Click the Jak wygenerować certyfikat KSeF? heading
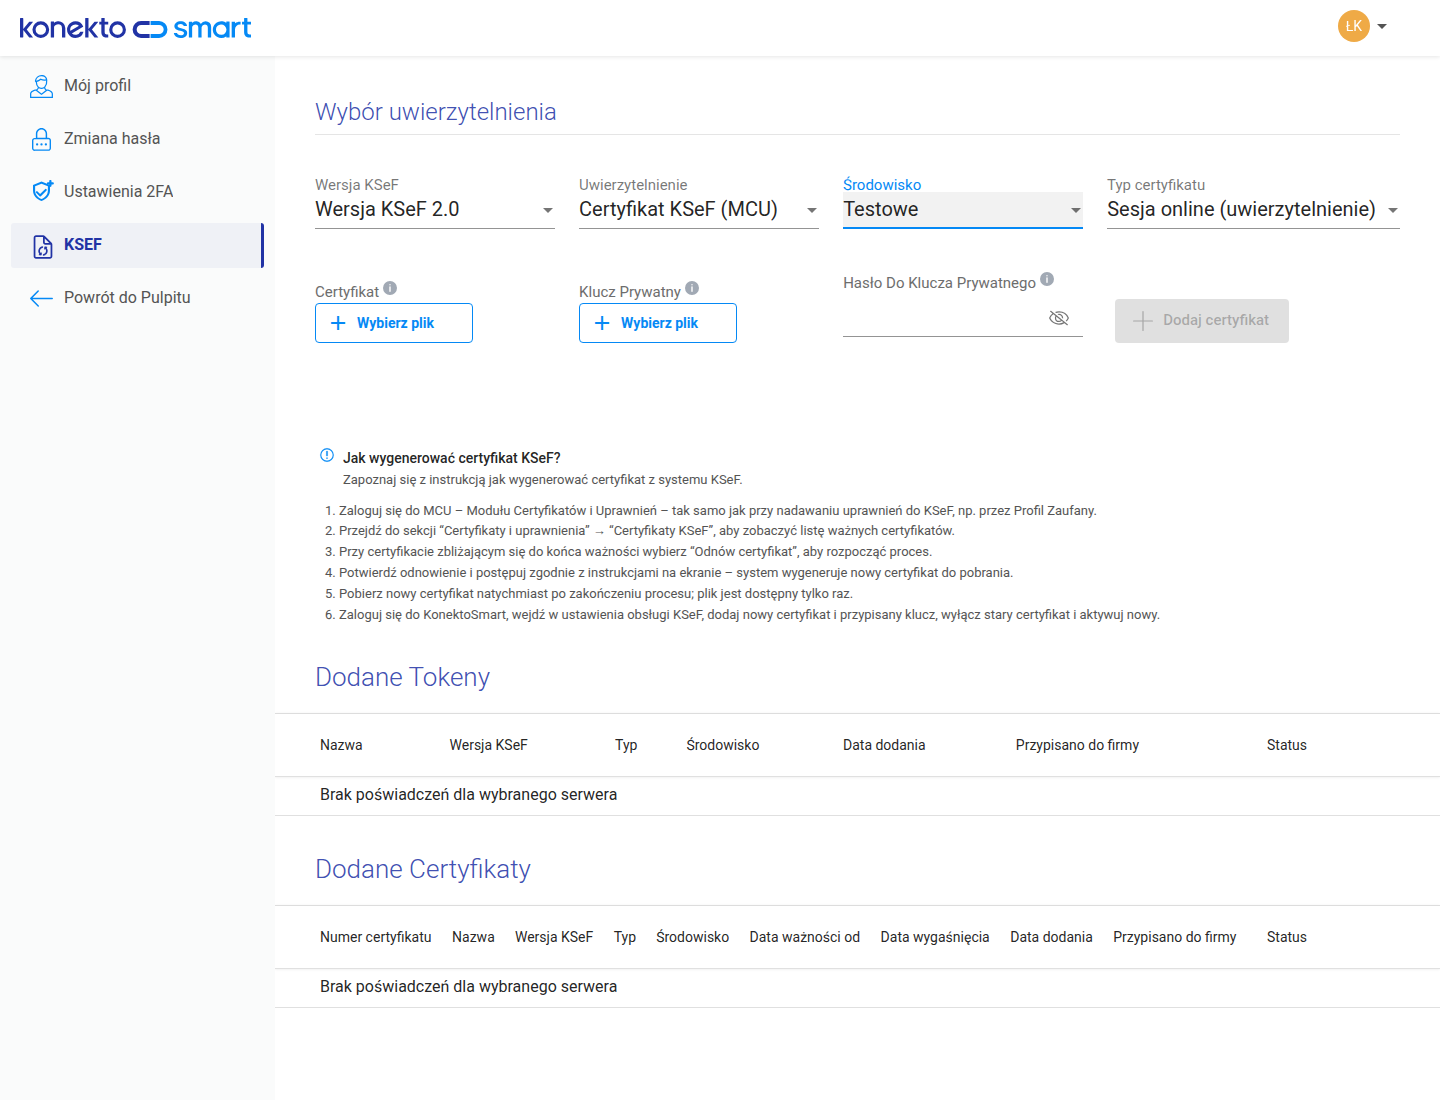 [x=452, y=458]
